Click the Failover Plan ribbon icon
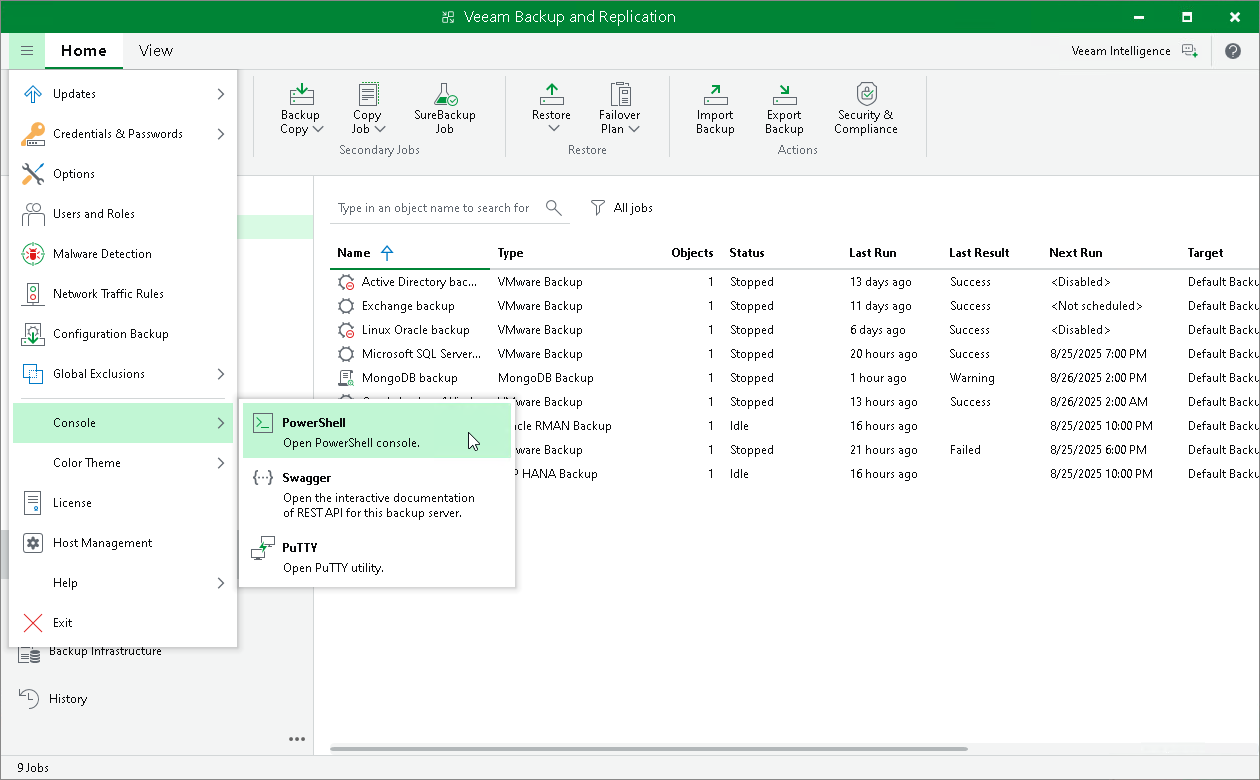 coord(620,94)
